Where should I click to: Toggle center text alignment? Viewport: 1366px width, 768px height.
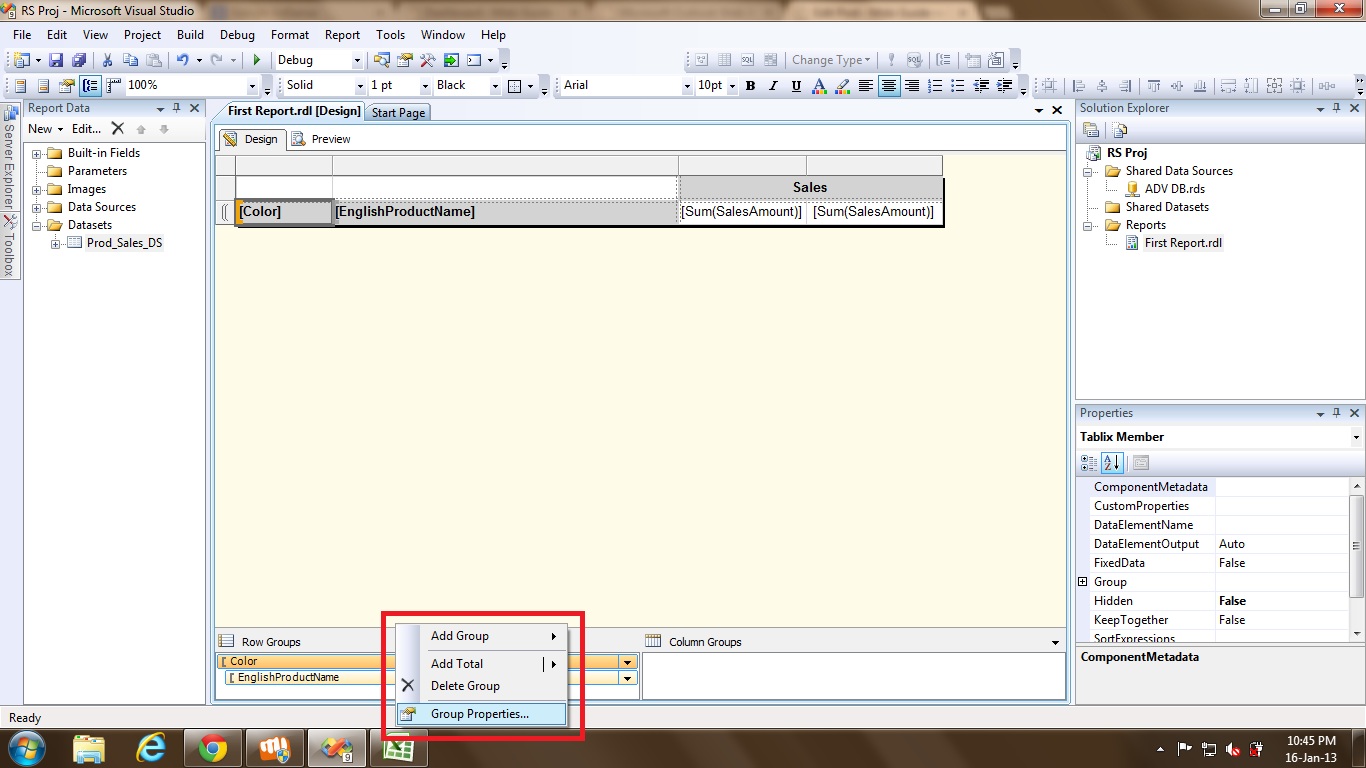(x=889, y=86)
